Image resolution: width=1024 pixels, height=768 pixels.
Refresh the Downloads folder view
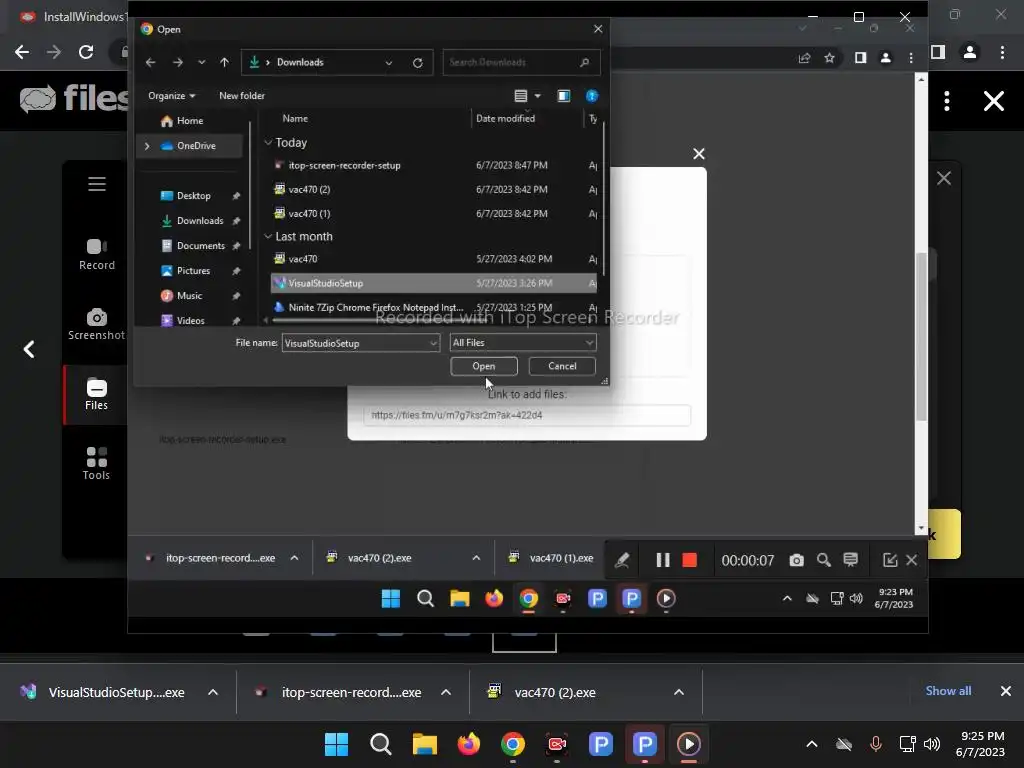click(x=418, y=63)
